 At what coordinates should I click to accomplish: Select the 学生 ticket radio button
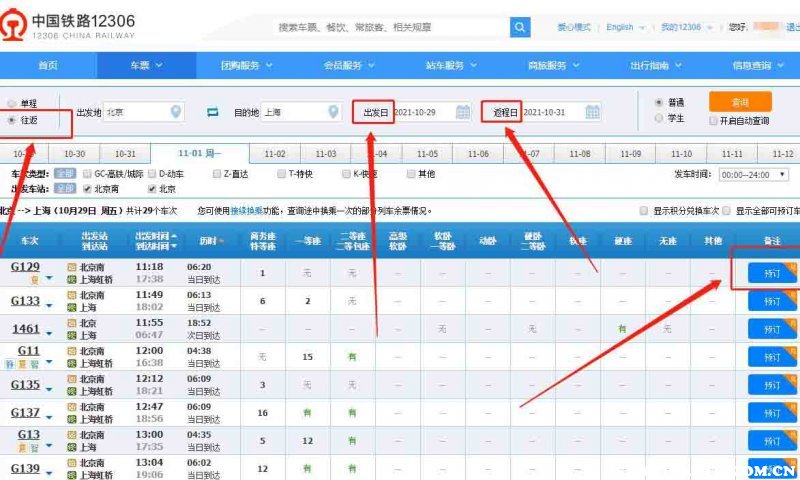[658, 118]
